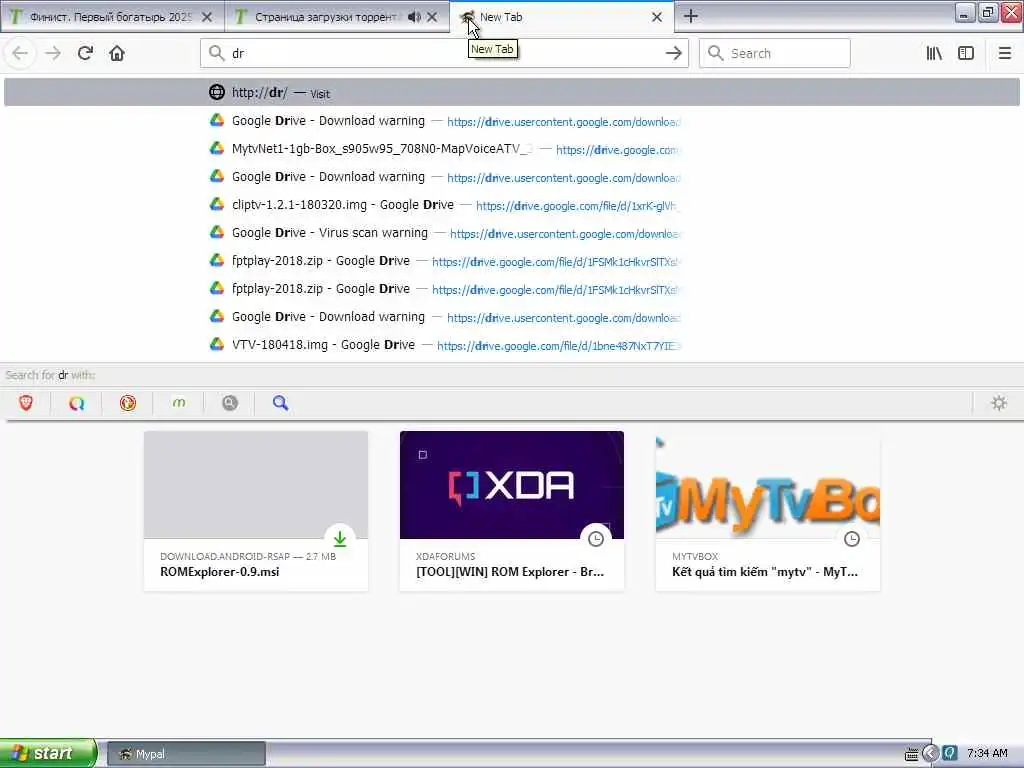1024x768 pixels.
Task: Expand hidden tray icons arrow
Action: point(931,754)
